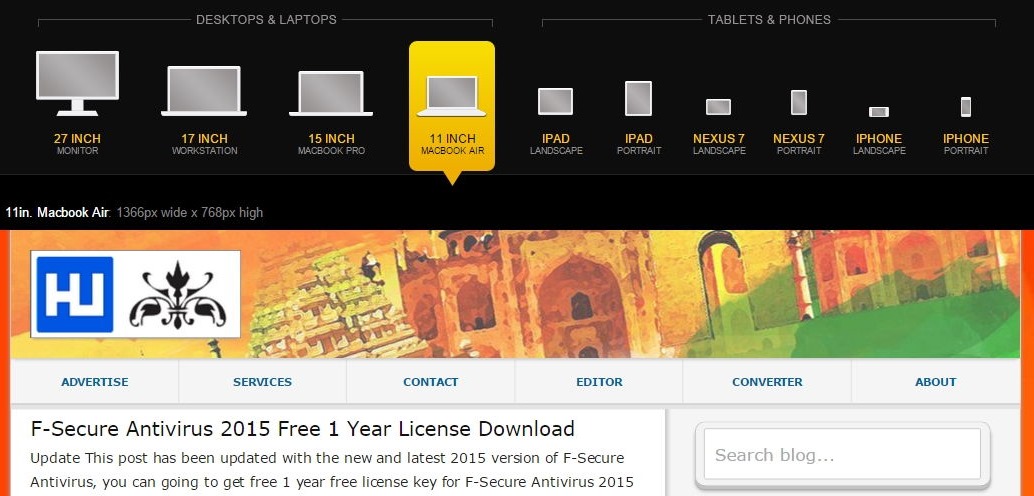Image resolution: width=1034 pixels, height=496 pixels.
Task: Pick the 15 inch MacBook Pro icon
Action: tap(331, 93)
